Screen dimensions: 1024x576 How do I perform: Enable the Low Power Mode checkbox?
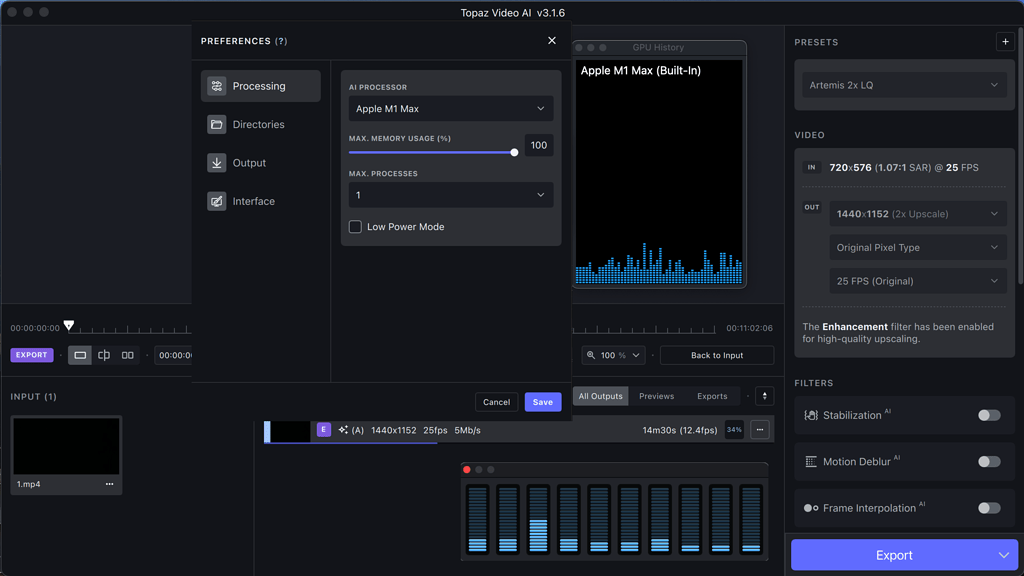pyautogui.click(x=355, y=227)
